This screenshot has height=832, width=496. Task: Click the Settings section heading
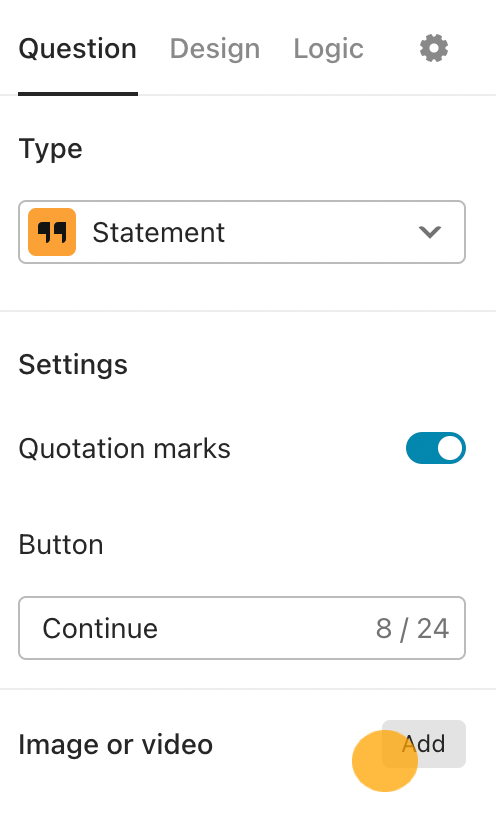coord(73,365)
